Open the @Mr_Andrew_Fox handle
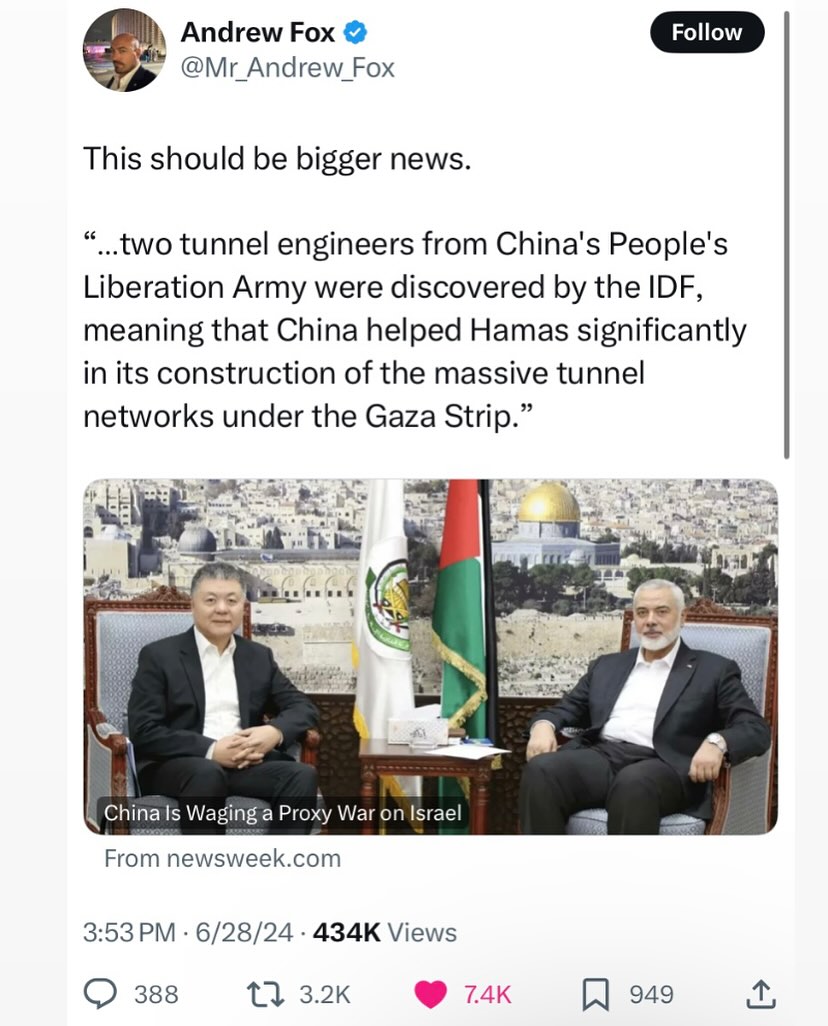The image size is (828, 1026). tap(287, 68)
